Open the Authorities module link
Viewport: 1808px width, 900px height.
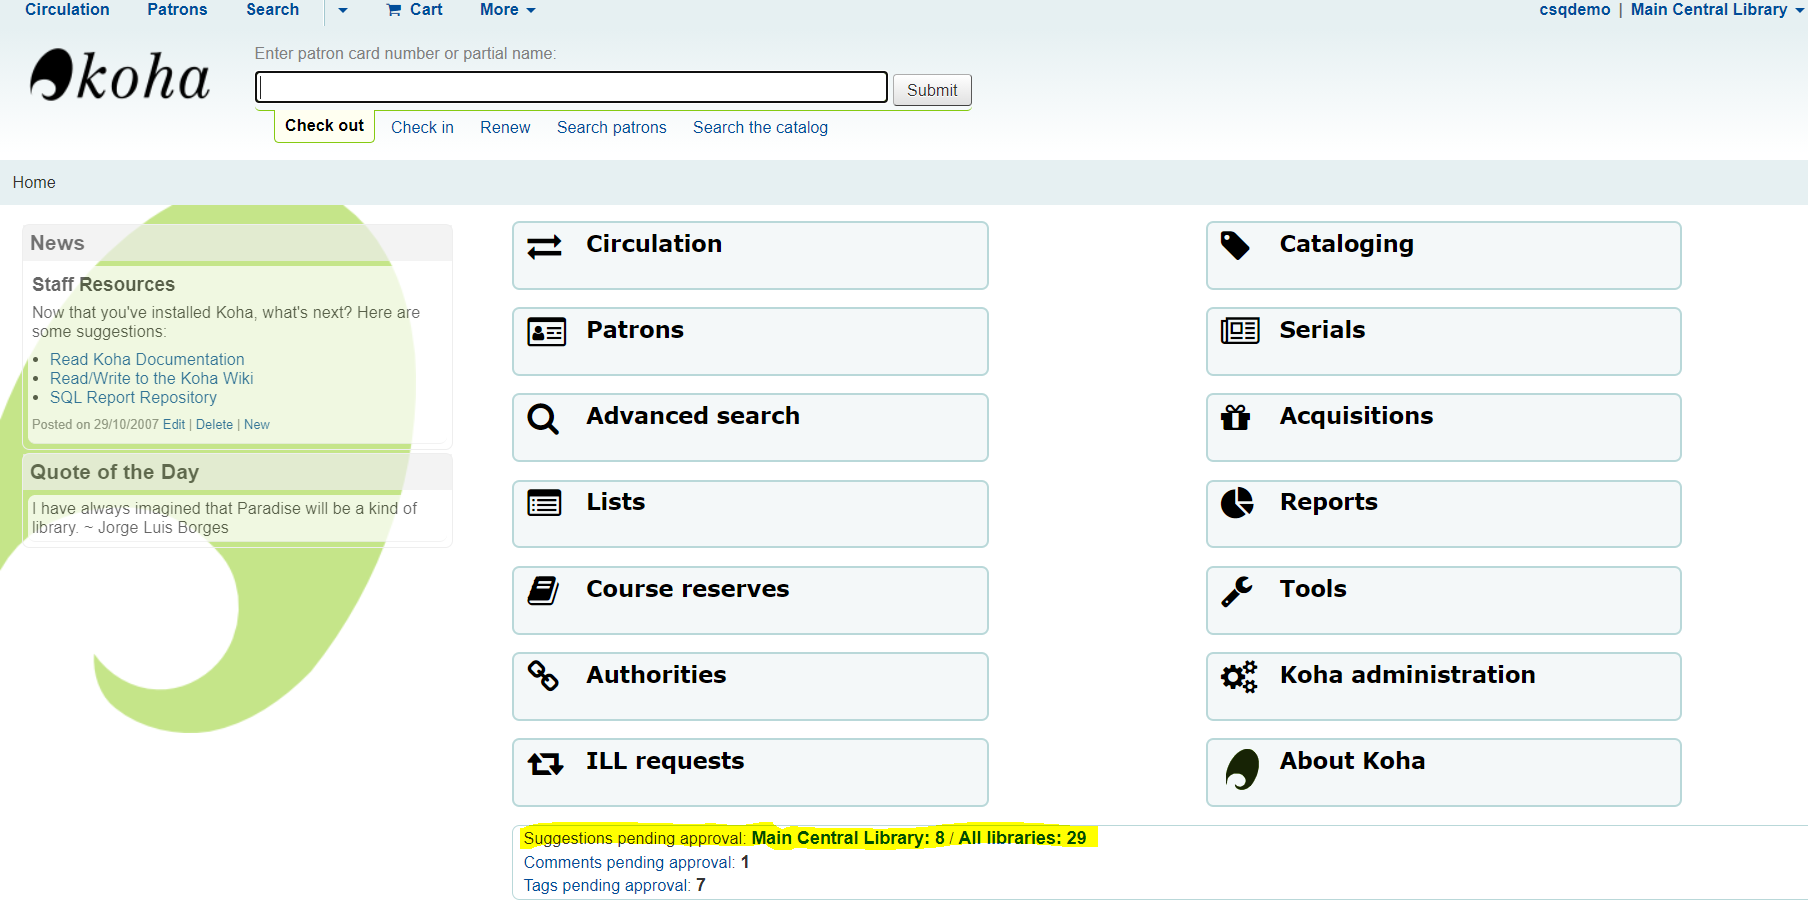750,687
